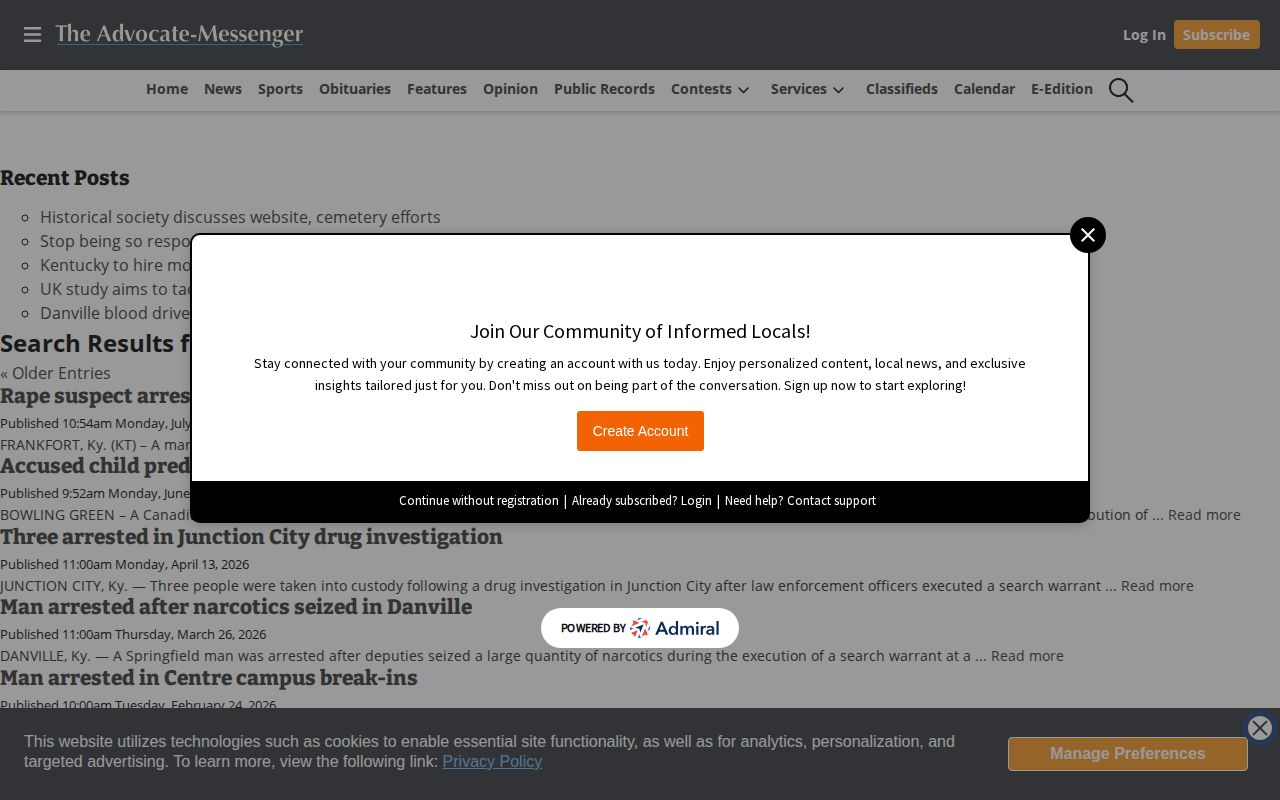Open Historical society discusses website post
Viewport: 1280px width, 800px height.
pos(240,217)
